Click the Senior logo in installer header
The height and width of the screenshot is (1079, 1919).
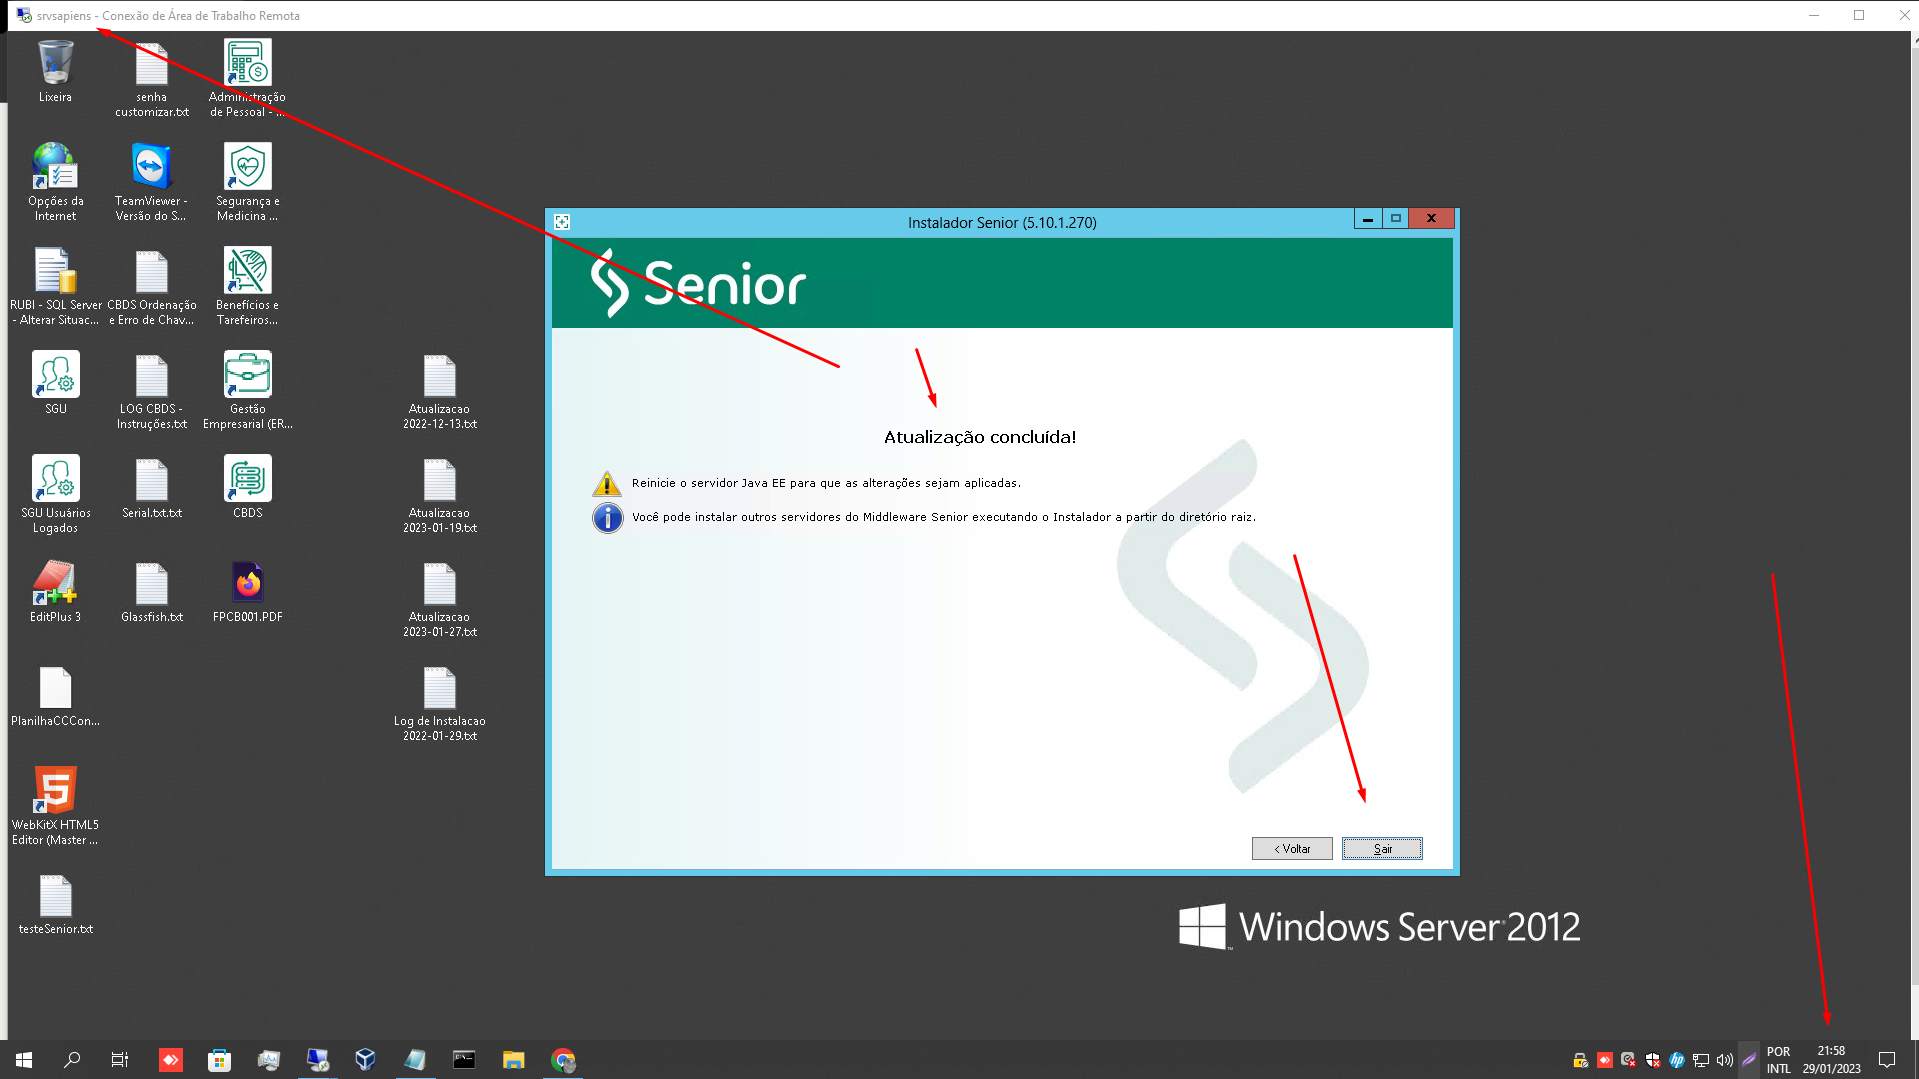point(698,284)
